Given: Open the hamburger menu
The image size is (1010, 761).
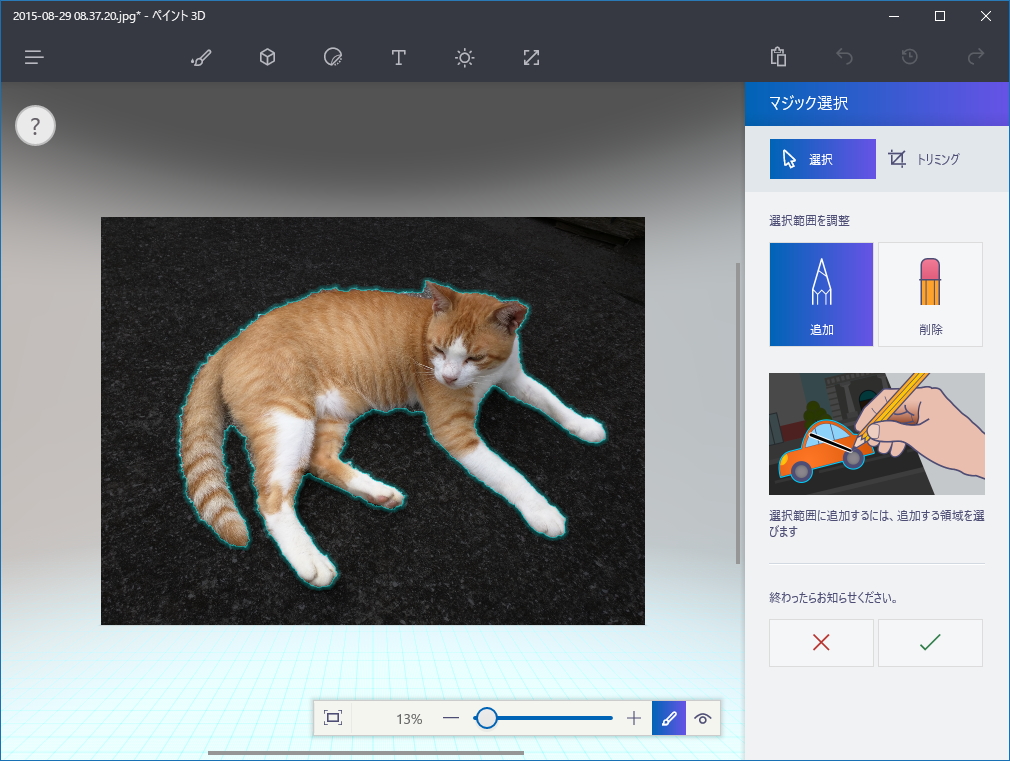Looking at the screenshot, I should 34,57.
